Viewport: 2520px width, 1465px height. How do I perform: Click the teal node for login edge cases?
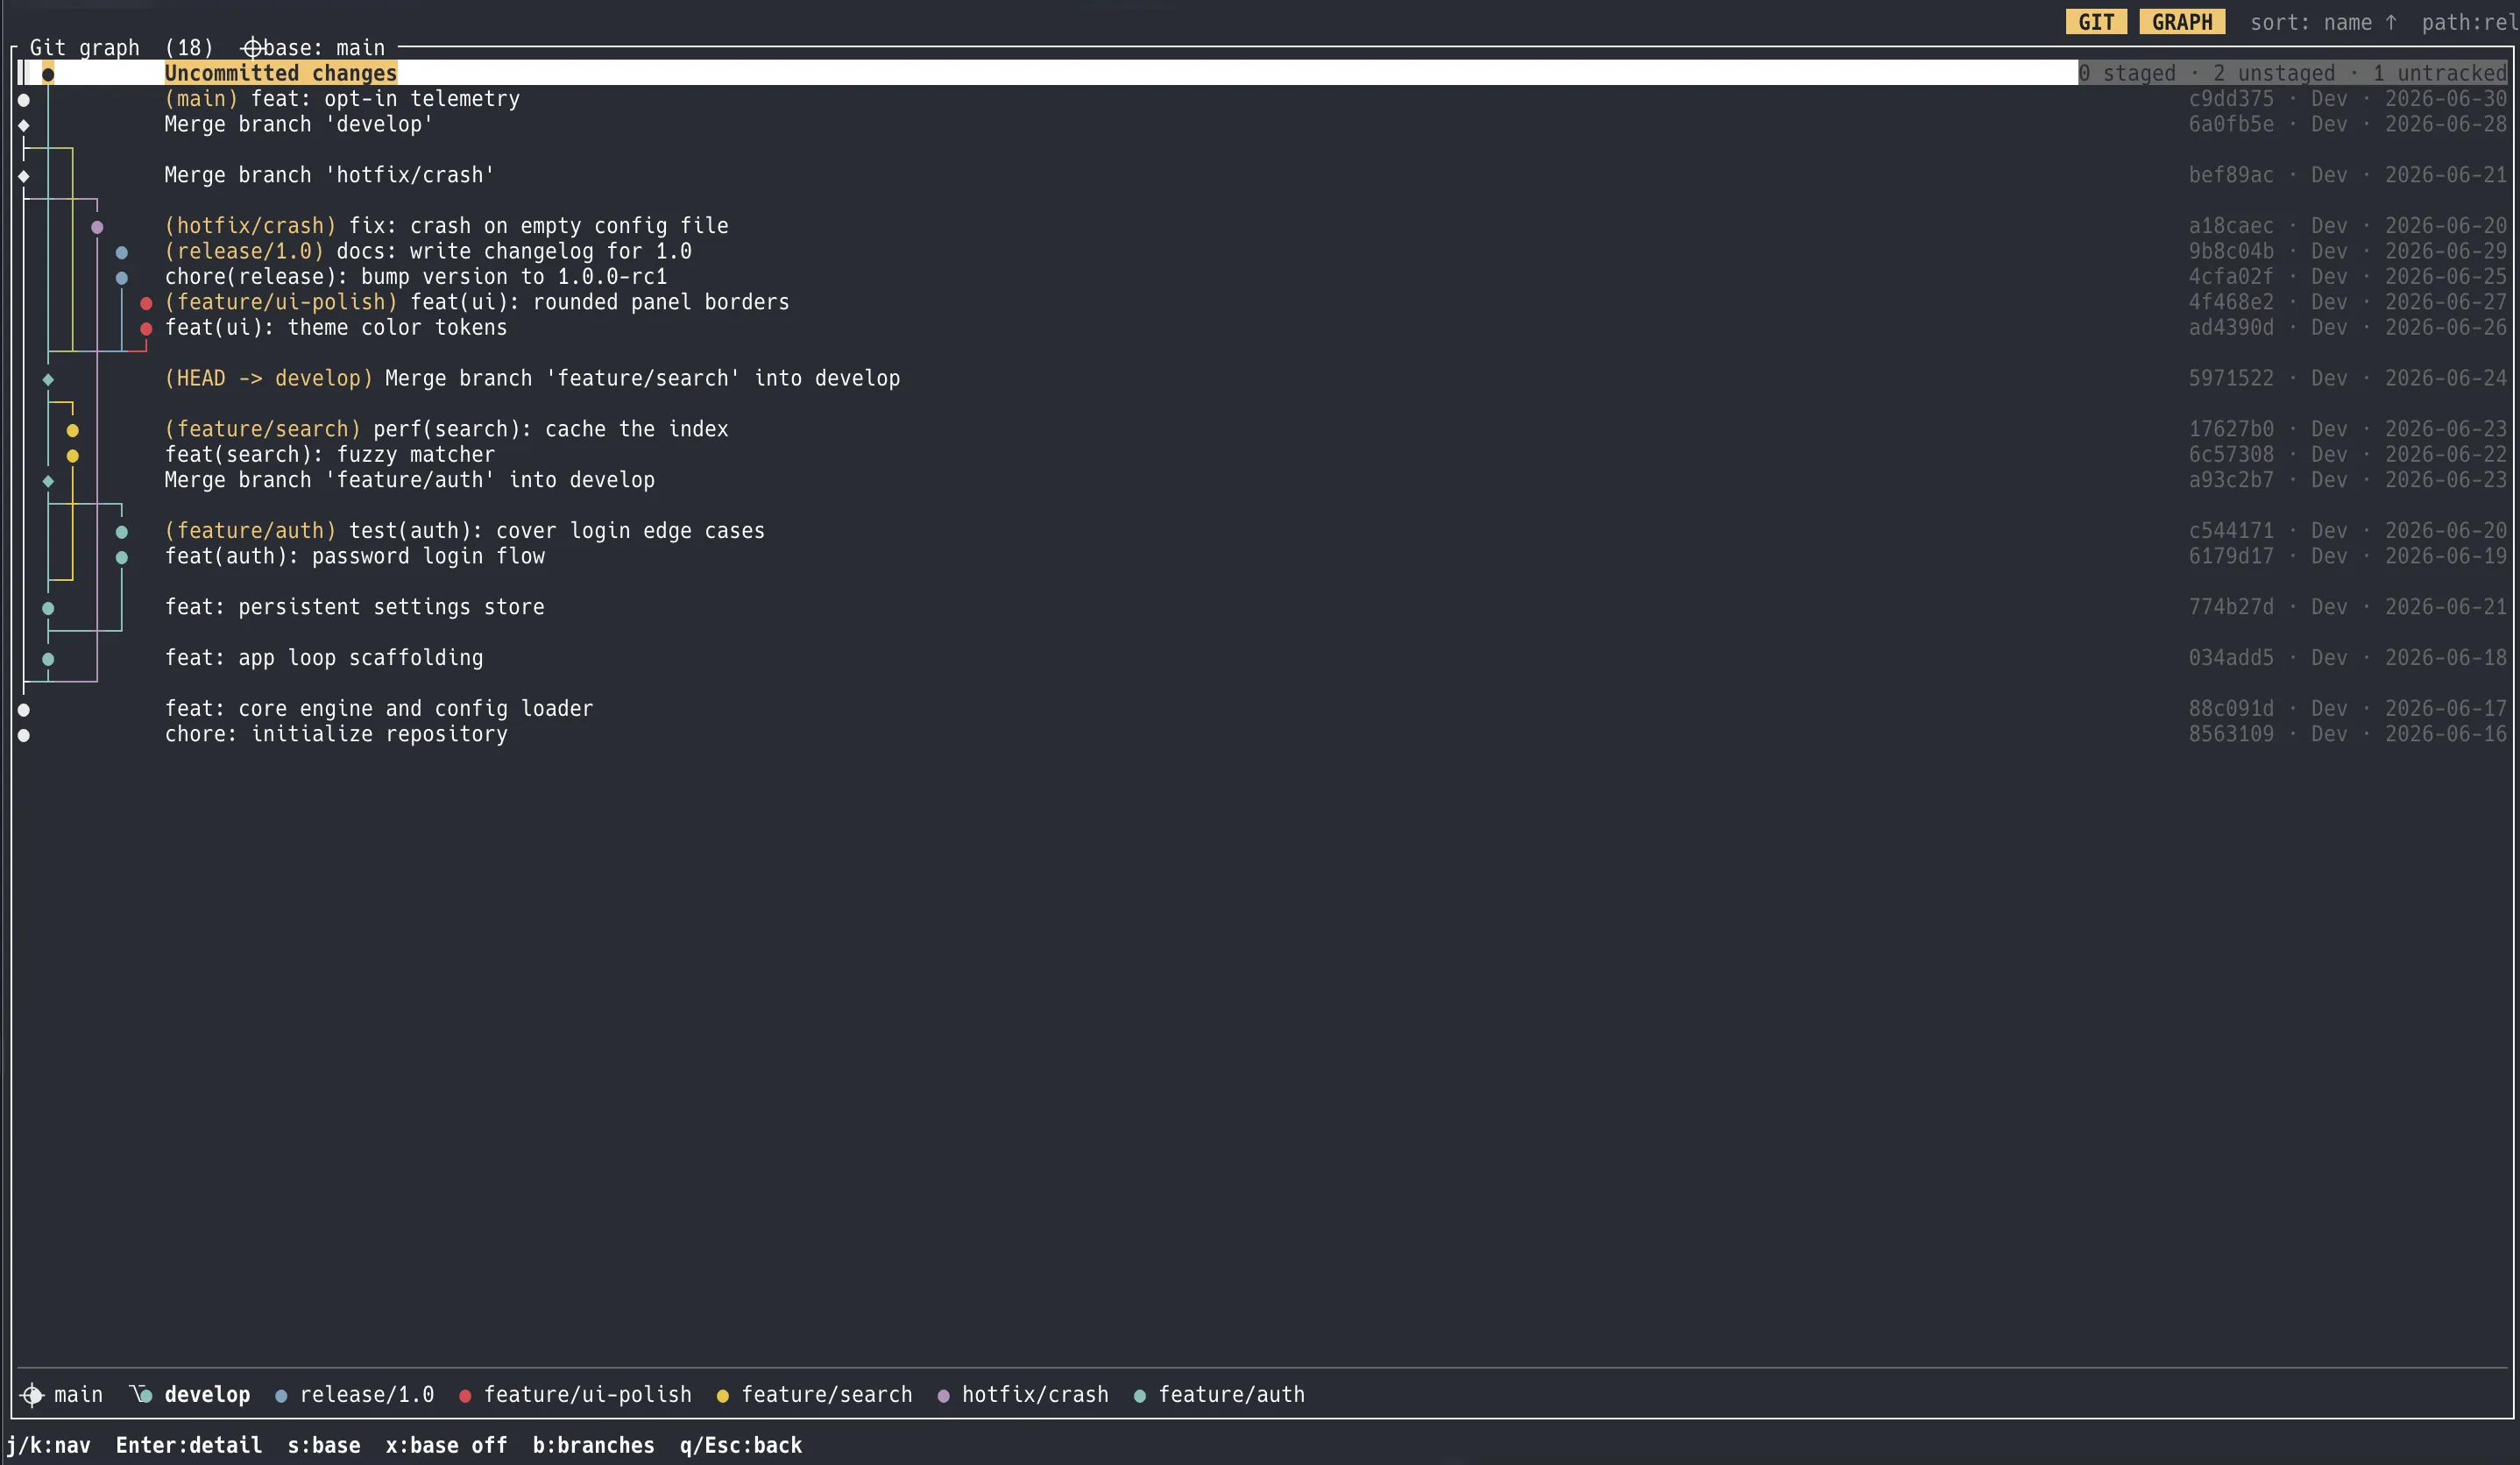[x=121, y=532]
